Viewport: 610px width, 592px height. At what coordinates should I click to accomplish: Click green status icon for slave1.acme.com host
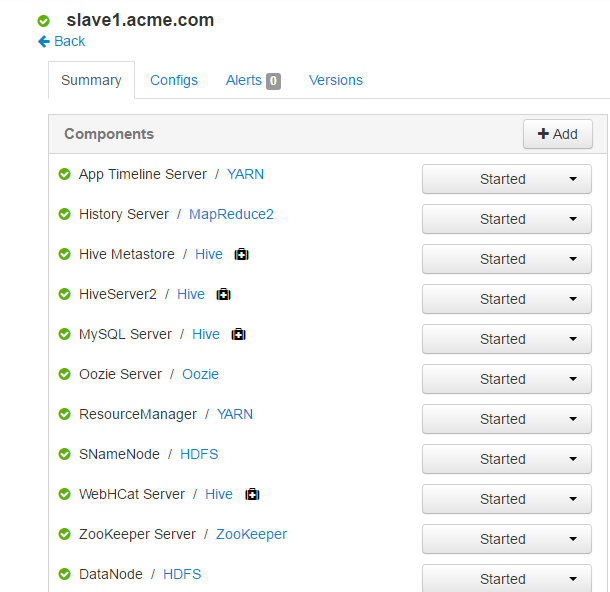pyautogui.click(x=44, y=21)
